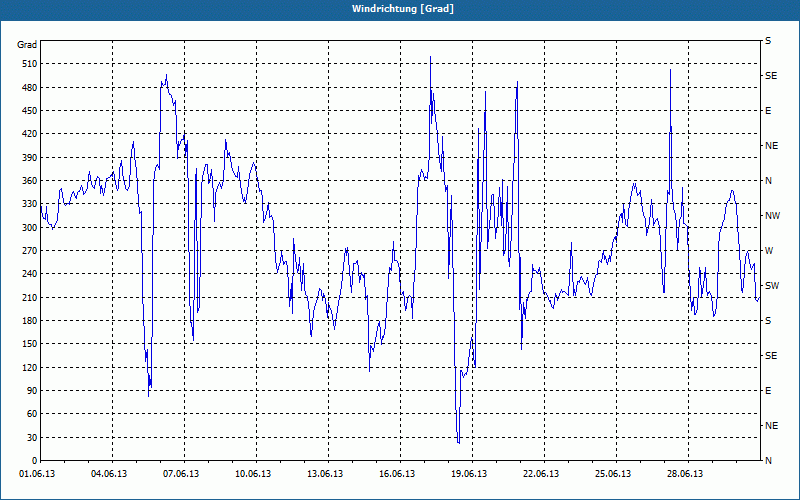Click the 210 y-axis value
800x500 pixels.
tap(29, 297)
